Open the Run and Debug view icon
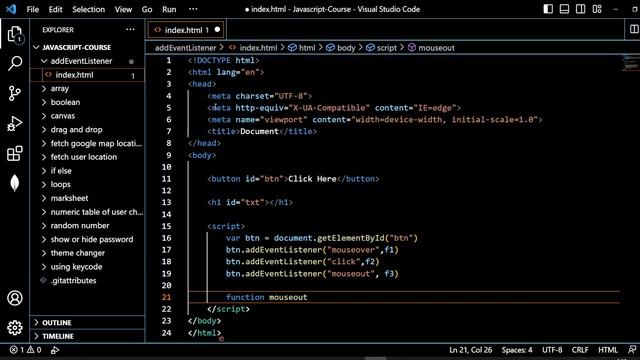Image resolution: width=640 pixels, height=360 pixels. (x=15, y=124)
